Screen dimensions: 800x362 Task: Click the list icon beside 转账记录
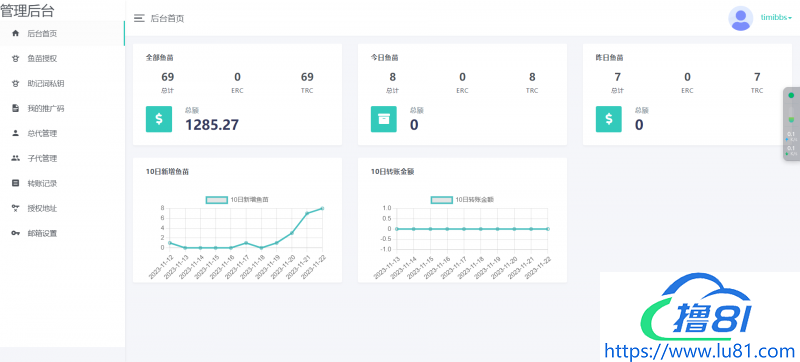15,183
